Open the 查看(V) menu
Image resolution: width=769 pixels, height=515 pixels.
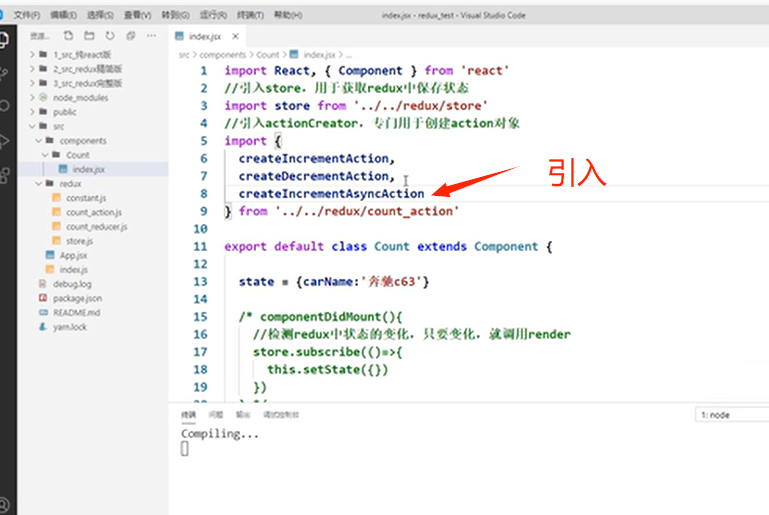coord(137,15)
